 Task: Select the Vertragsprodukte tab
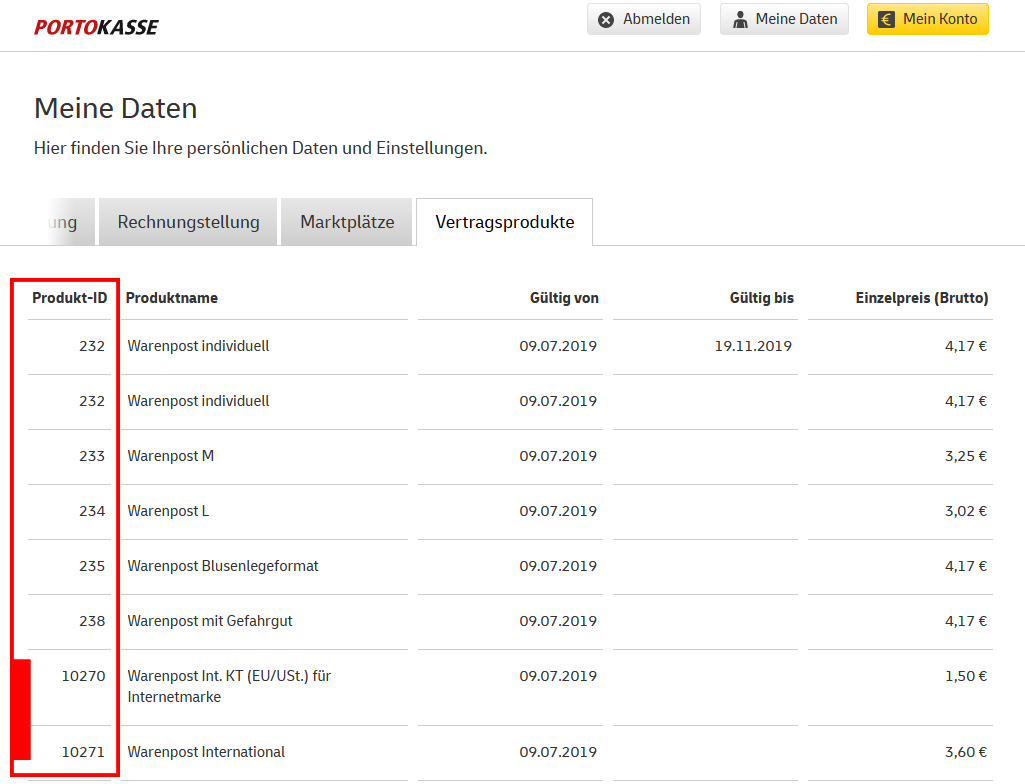[505, 222]
